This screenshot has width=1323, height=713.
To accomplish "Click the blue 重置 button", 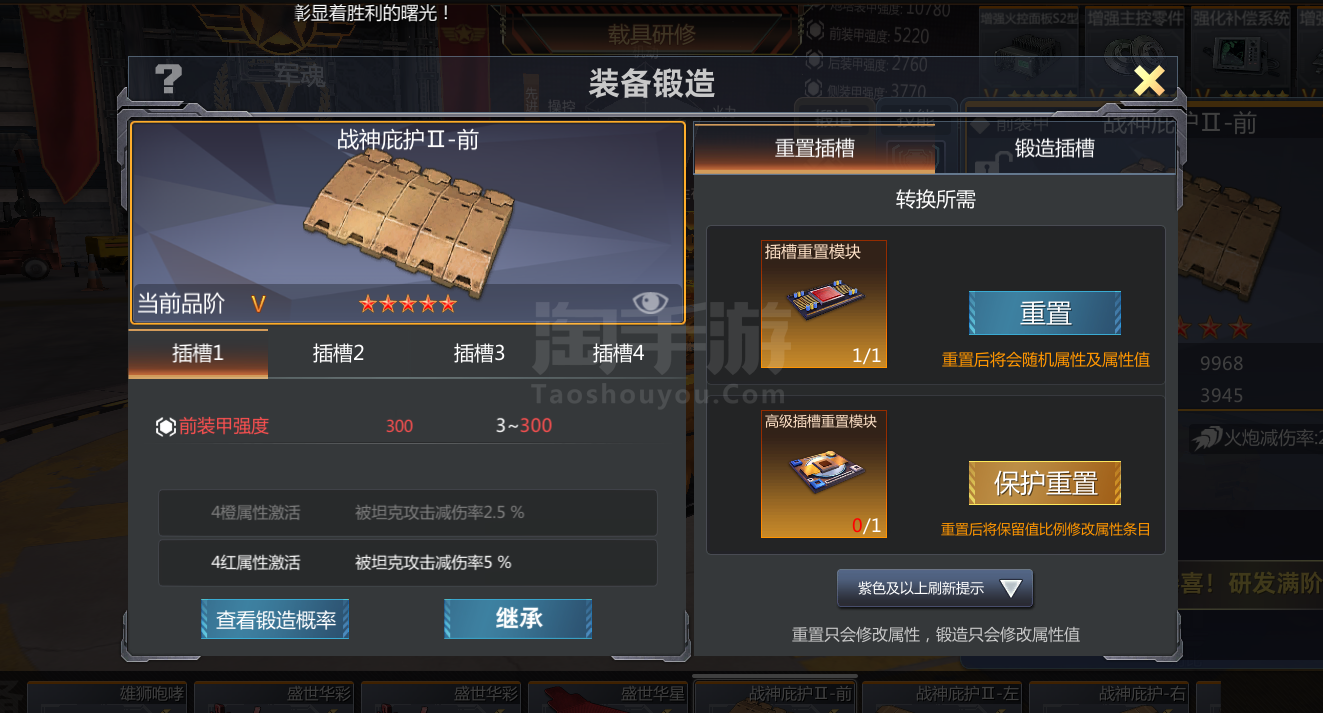I will click(x=1045, y=313).
